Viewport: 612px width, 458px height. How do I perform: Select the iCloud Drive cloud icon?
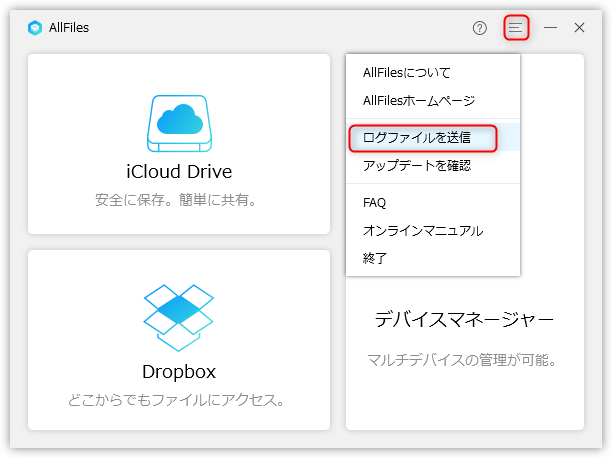(x=180, y=123)
